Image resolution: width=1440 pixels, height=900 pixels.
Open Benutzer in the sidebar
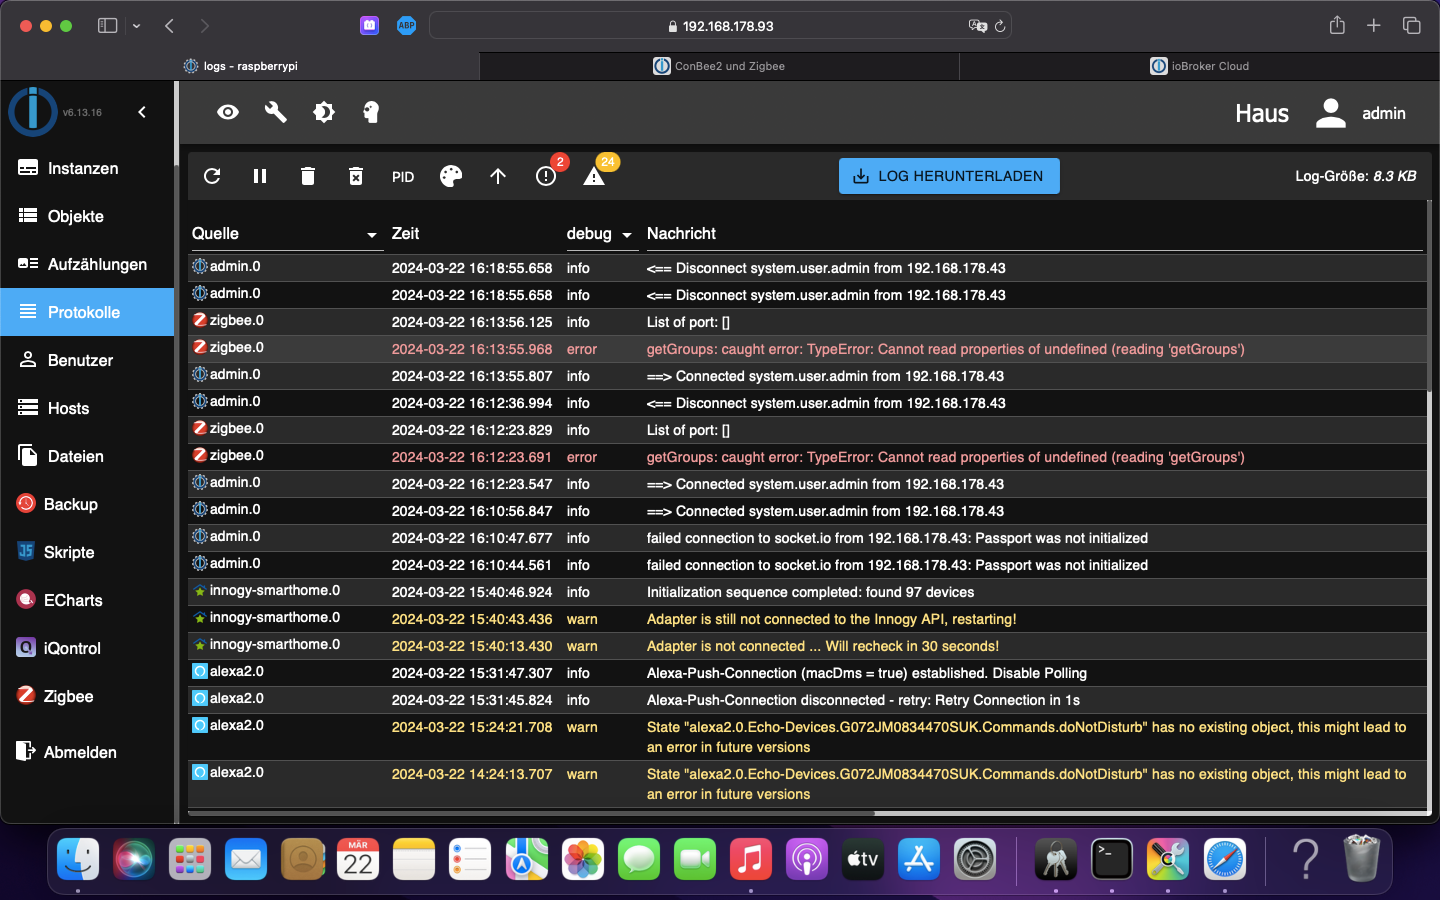tap(87, 360)
